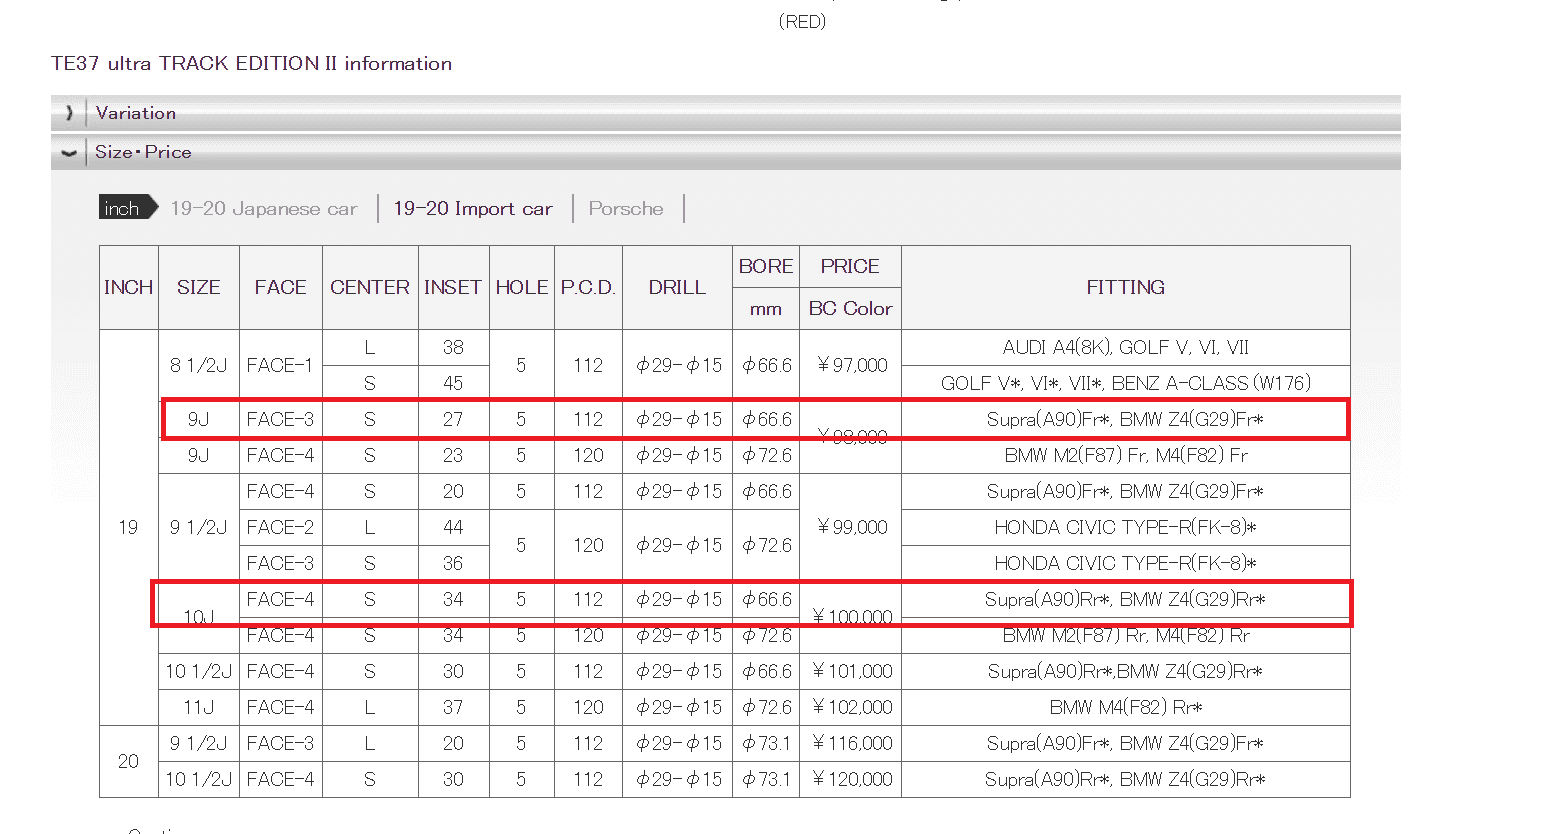This screenshot has width=1550, height=834.
Task: Click the black inch tag label
Action: (x=128, y=208)
